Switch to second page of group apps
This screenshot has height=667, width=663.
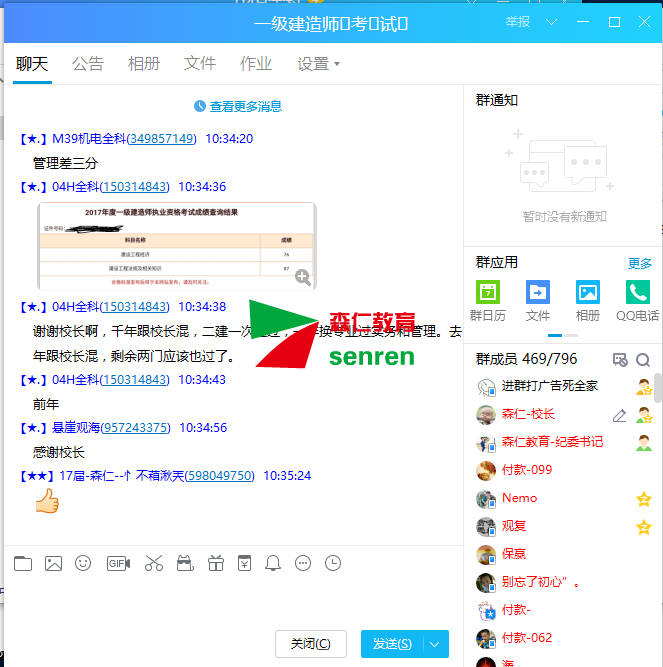point(571,336)
